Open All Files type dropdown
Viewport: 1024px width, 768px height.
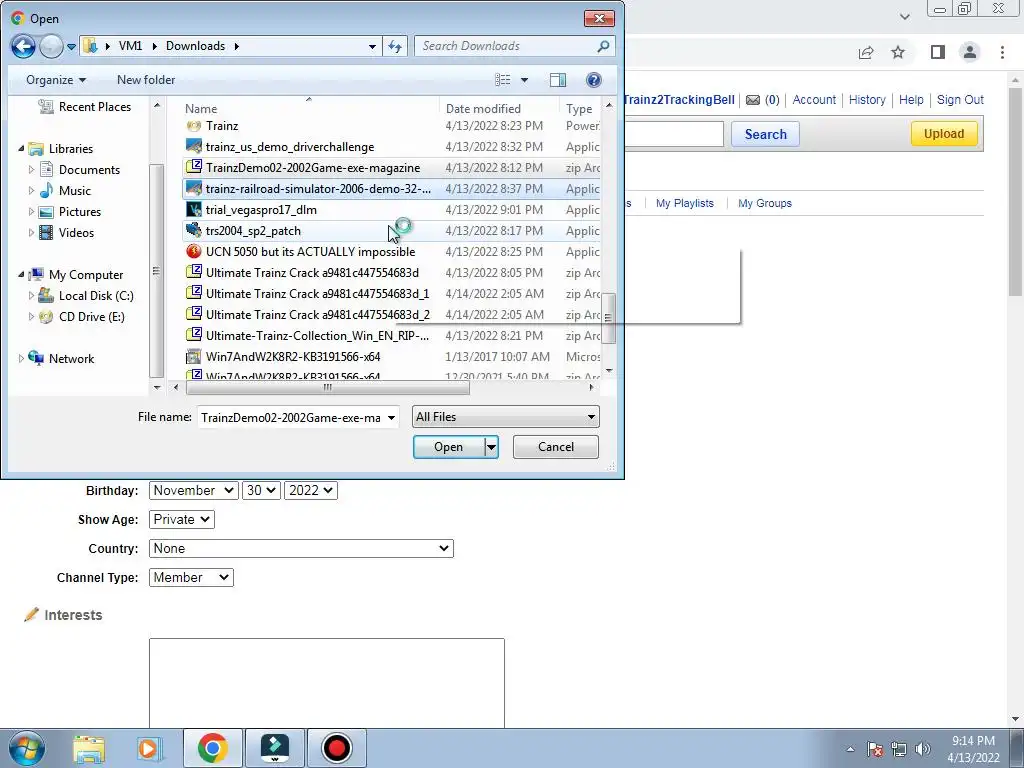pos(506,417)
